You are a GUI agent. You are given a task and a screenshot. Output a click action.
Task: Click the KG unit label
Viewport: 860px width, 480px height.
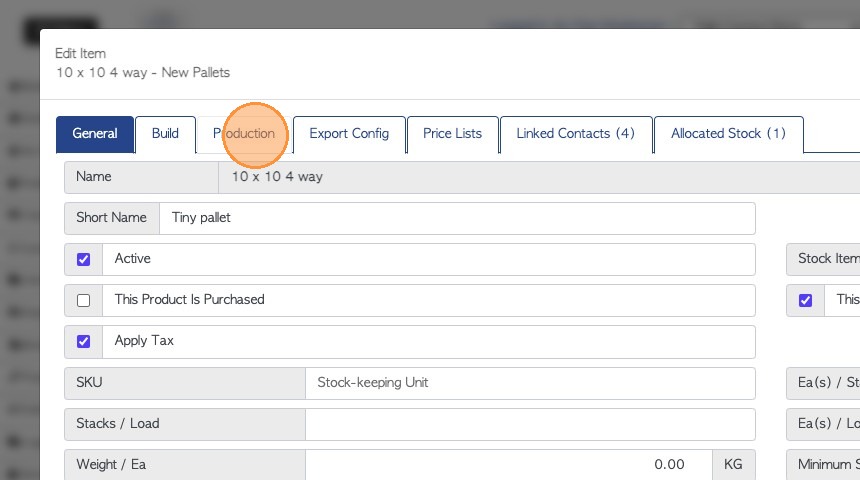click(733, 464)
